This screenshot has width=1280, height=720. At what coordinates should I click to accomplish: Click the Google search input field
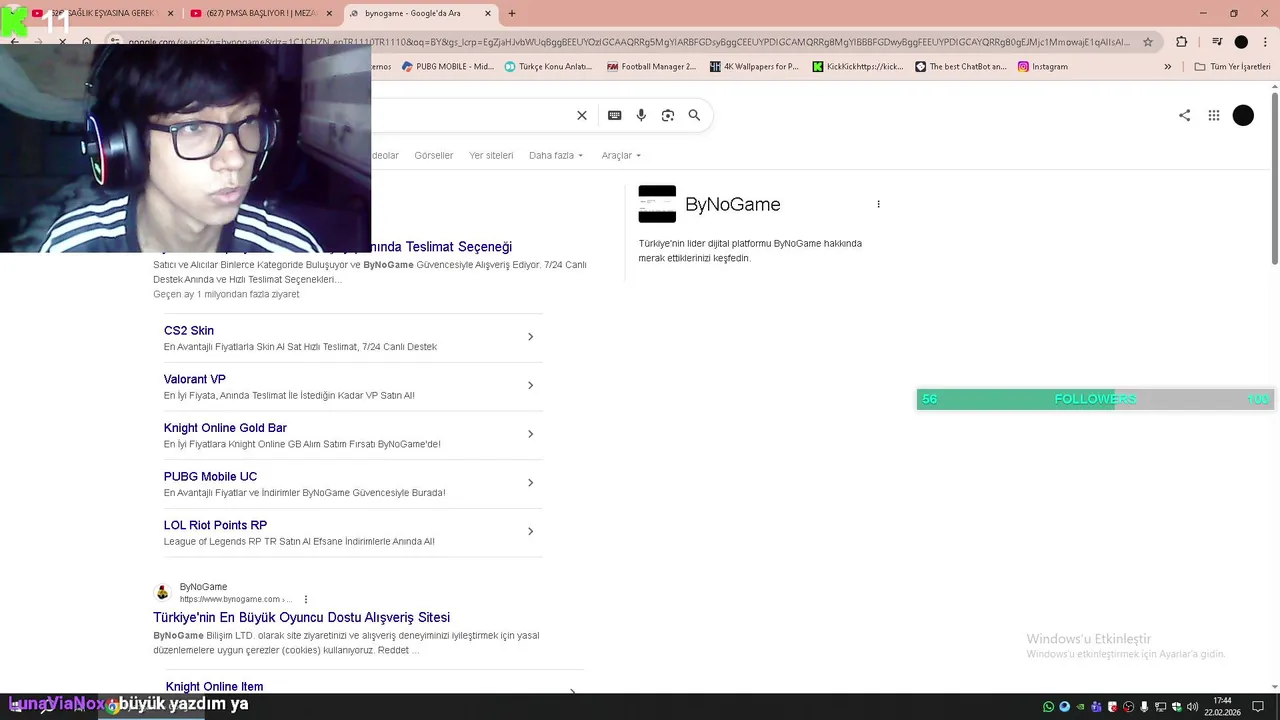pyautogui.click(x=470, y=115)
